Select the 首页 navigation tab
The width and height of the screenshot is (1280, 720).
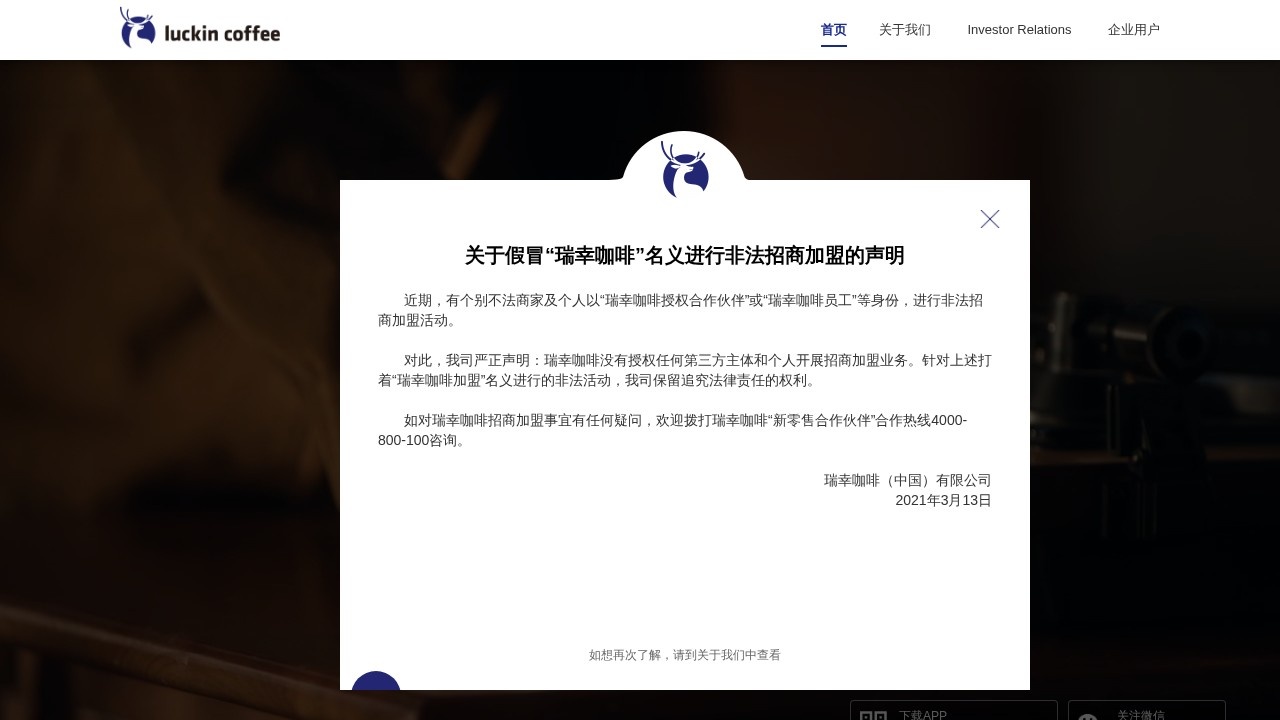coord(833,29)
